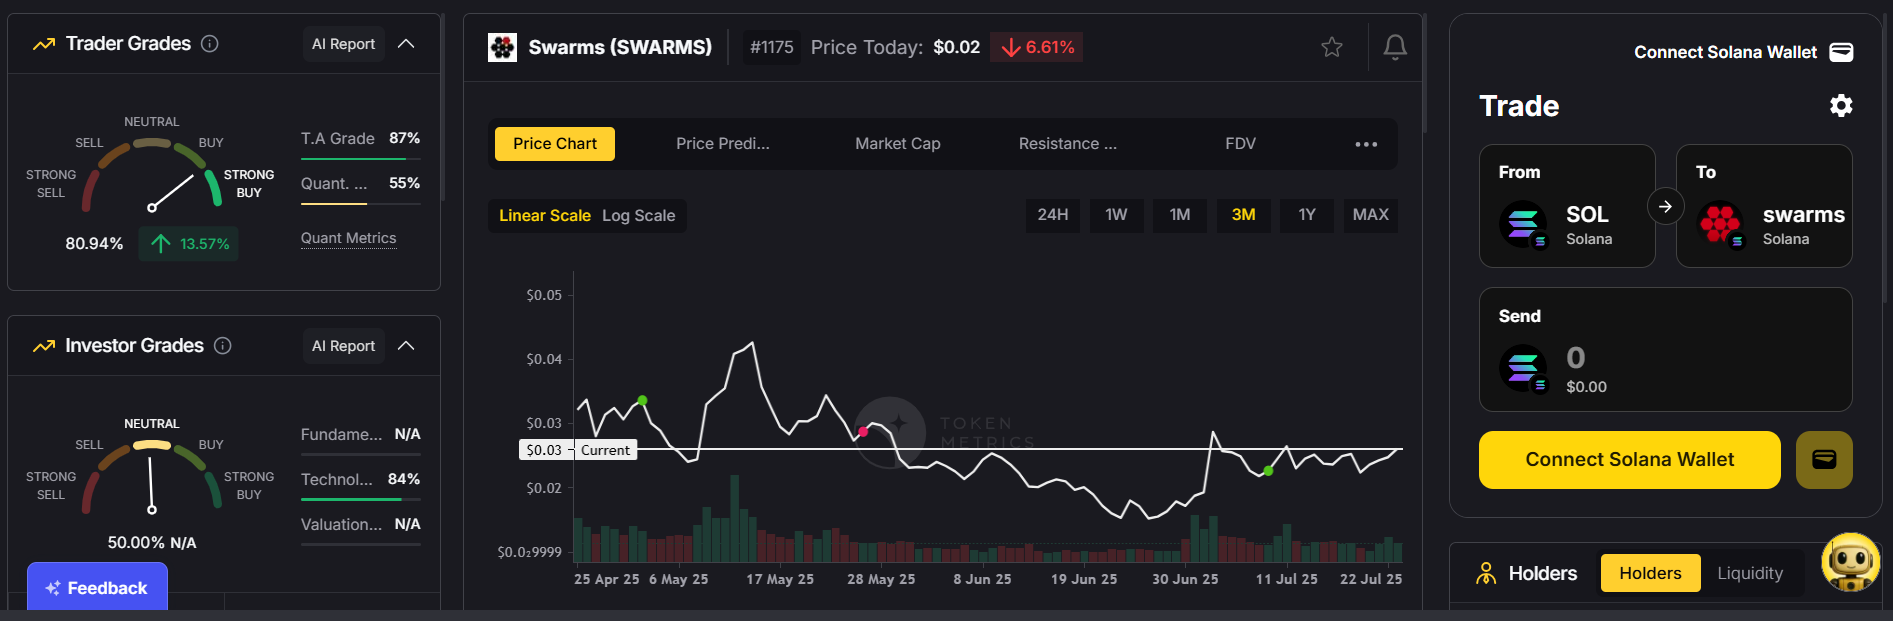Open the Price Prediction tab

tap(723, 144)
